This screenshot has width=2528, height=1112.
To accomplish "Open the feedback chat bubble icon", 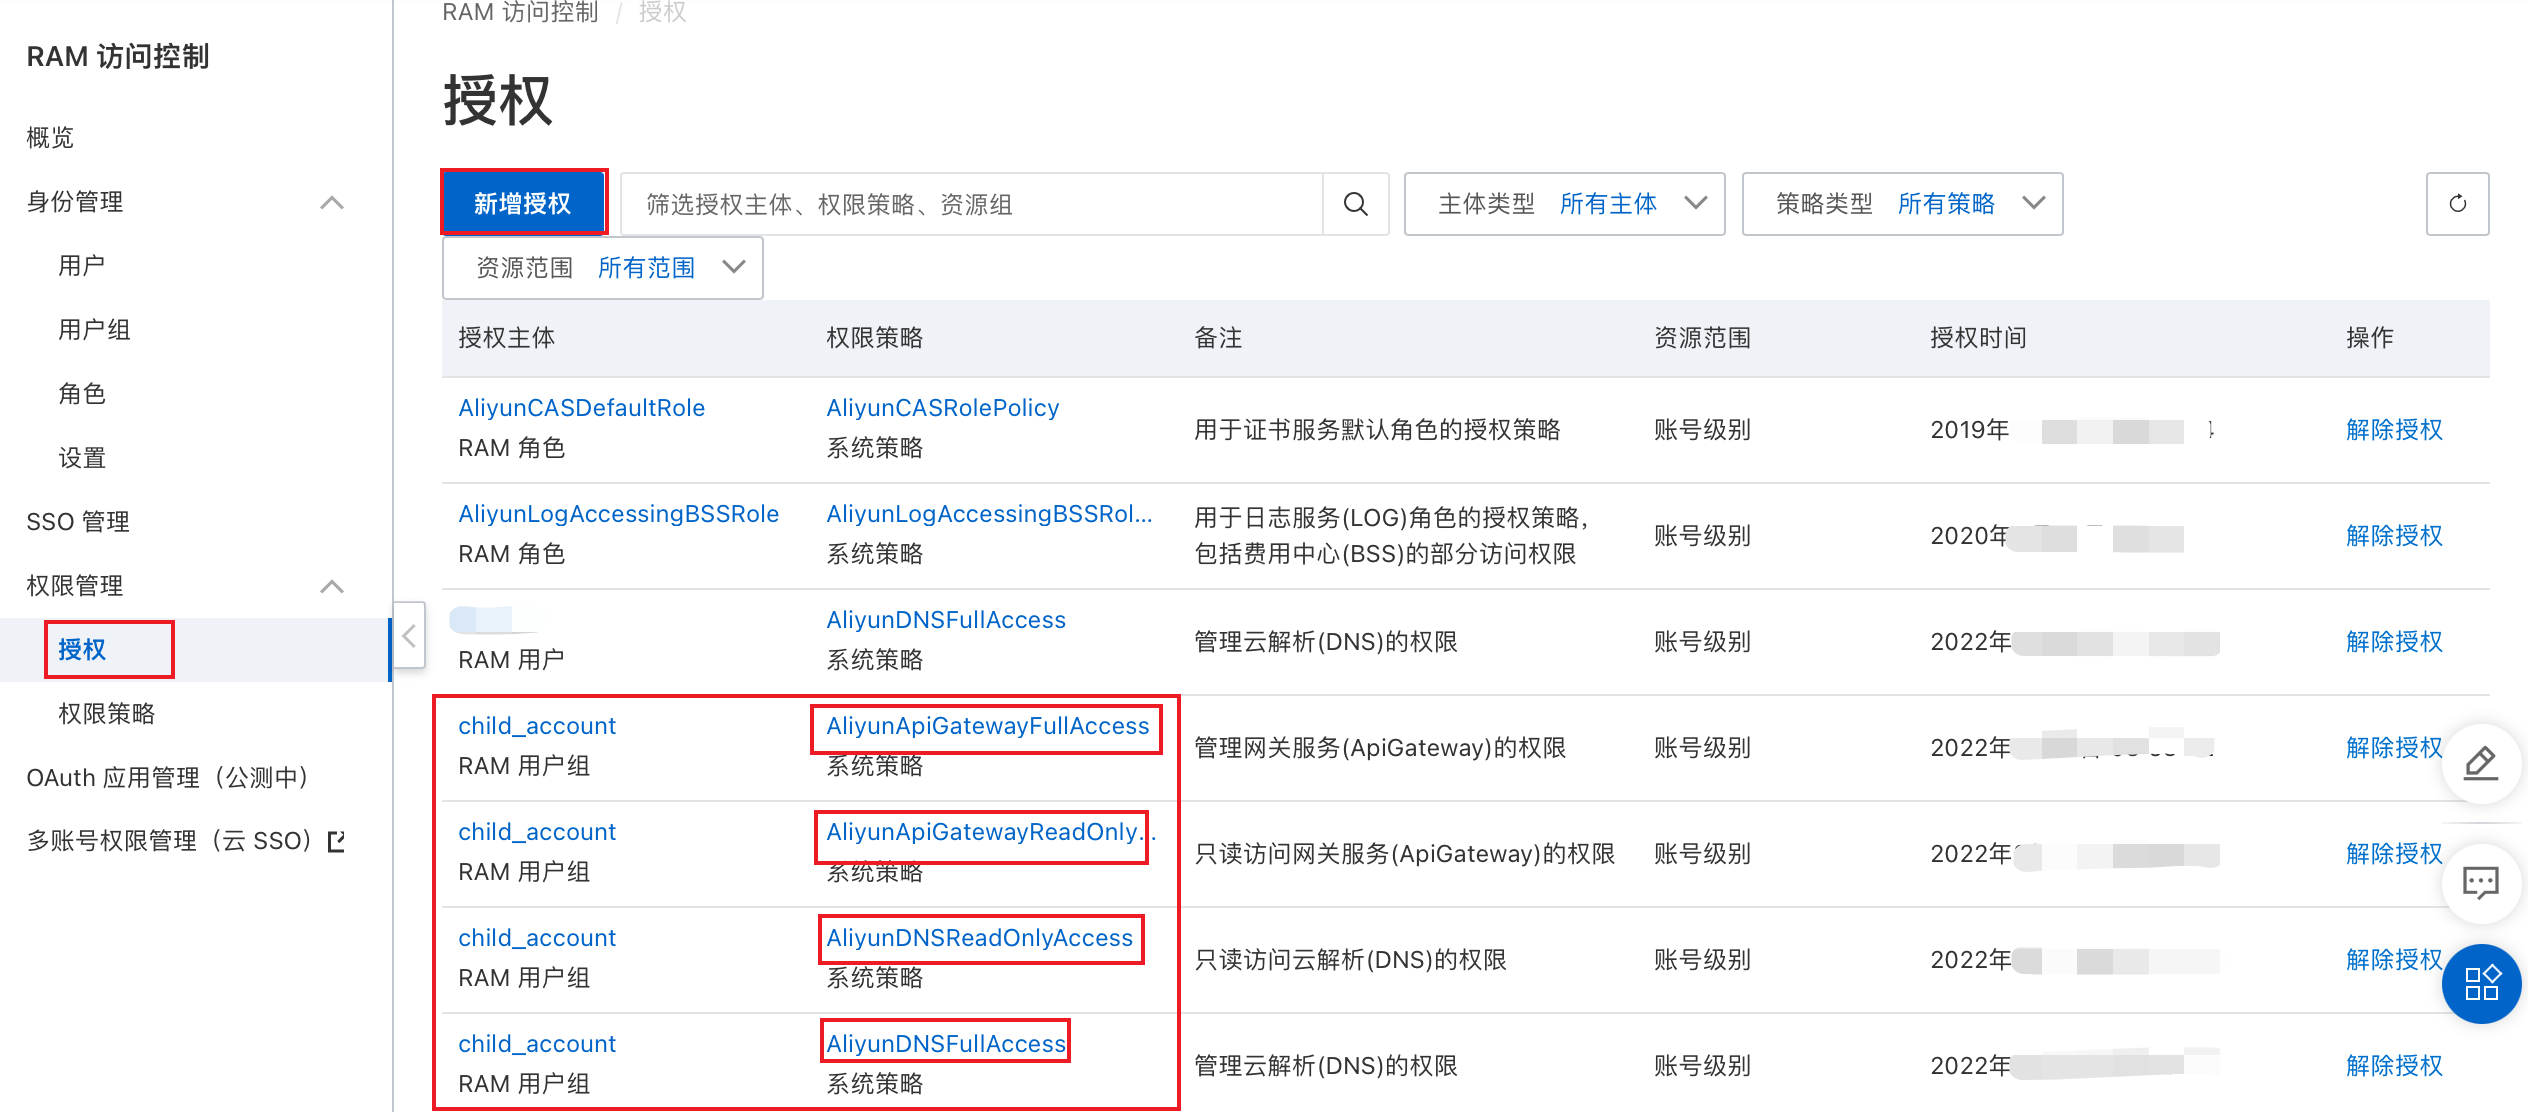I will [2480, 882].
